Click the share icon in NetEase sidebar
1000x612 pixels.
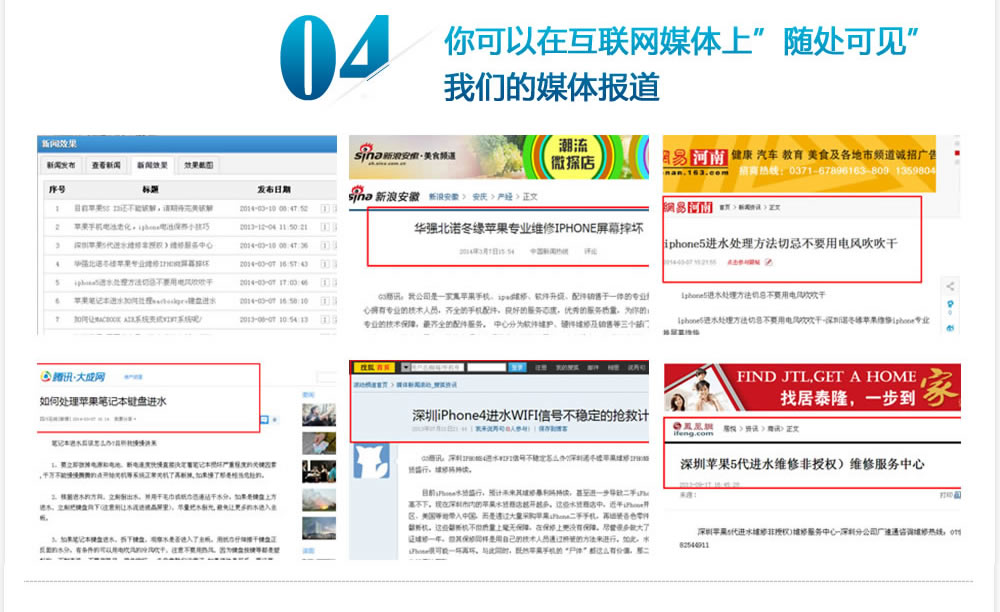point(951,287)
